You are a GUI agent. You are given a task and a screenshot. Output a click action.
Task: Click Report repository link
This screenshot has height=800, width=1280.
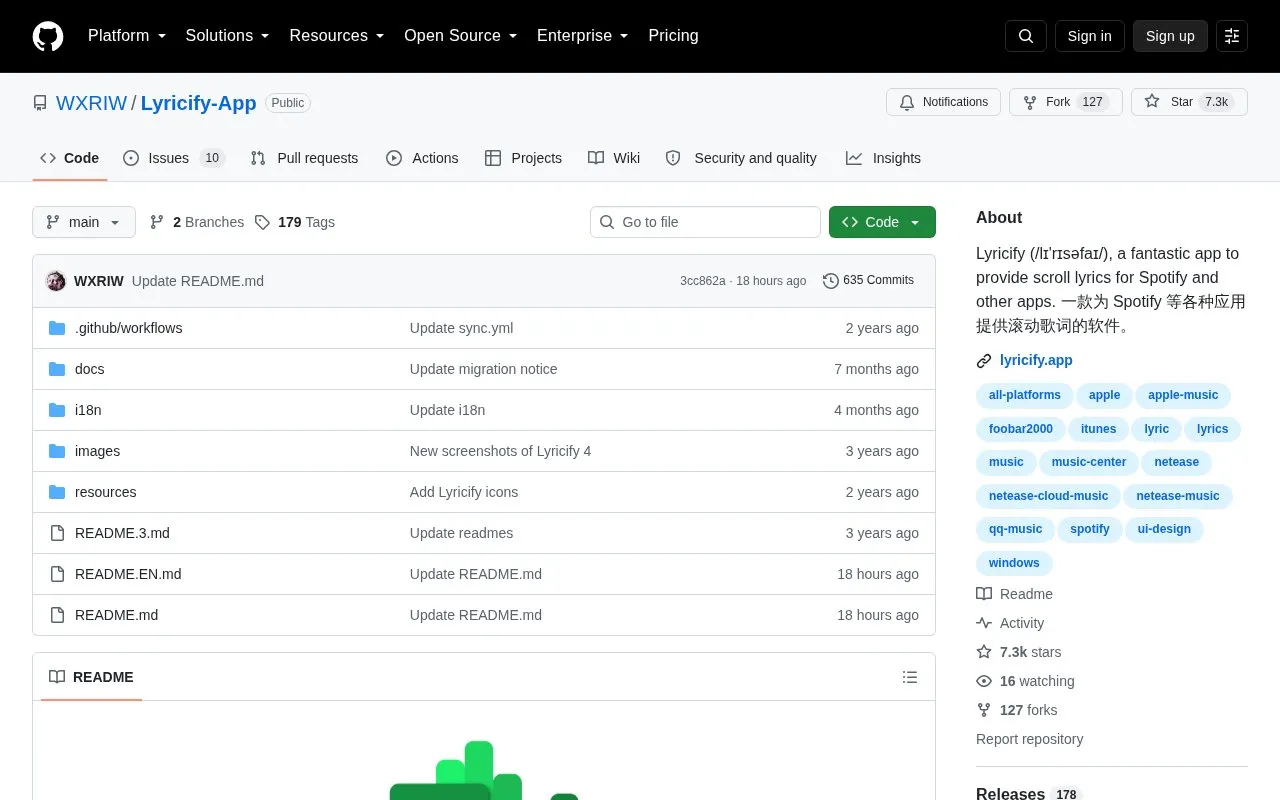point(1029,739)
